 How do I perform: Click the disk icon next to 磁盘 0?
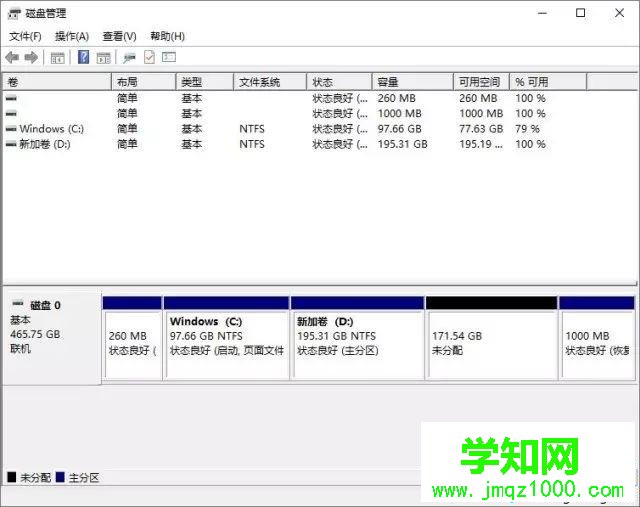[18, 303]
